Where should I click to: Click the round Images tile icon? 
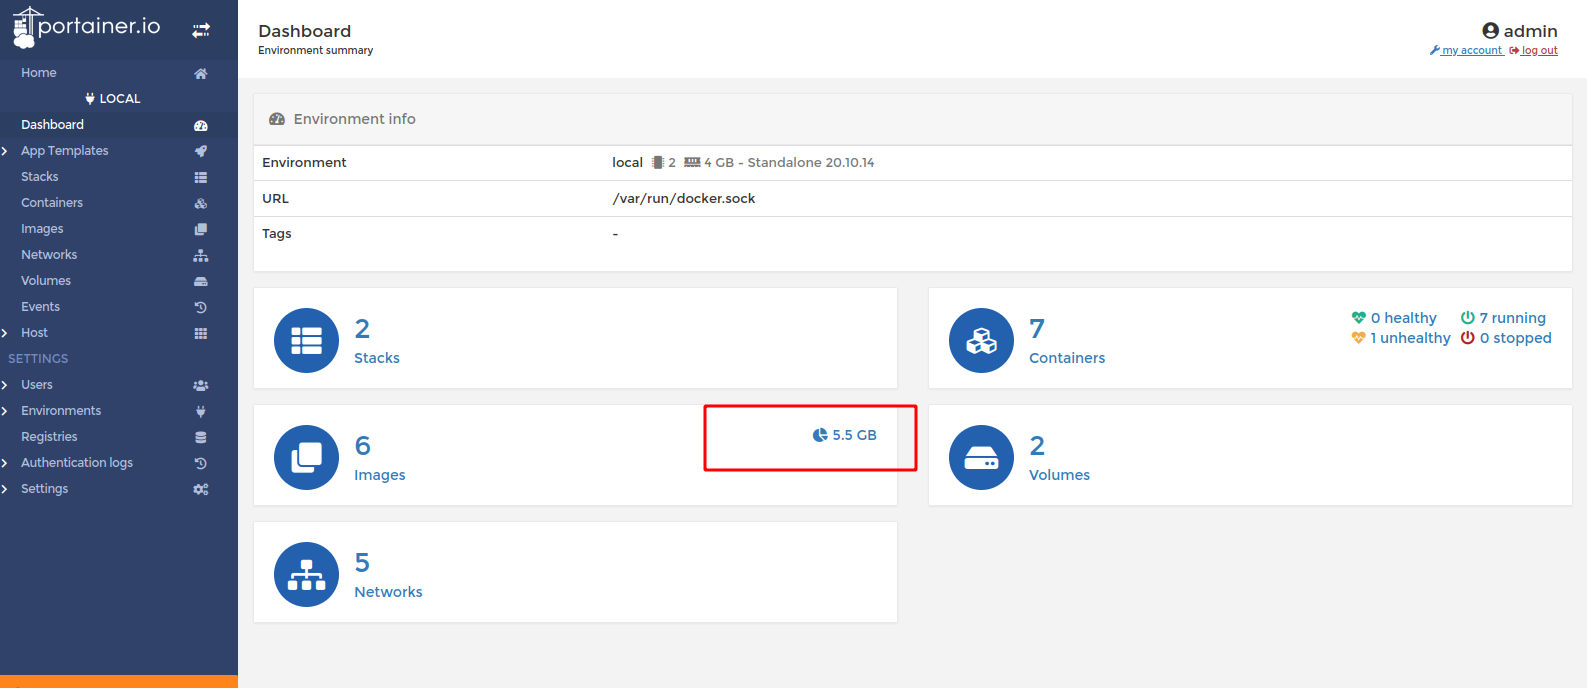[306, 457]
